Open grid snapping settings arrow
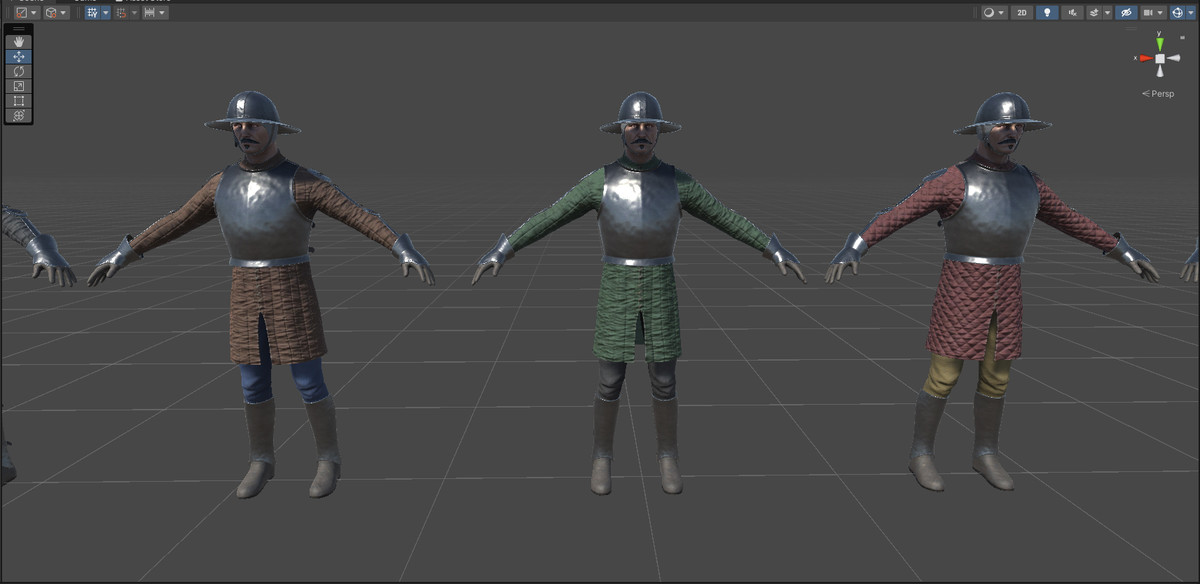The image size is (1200, 584). (134, 13)
